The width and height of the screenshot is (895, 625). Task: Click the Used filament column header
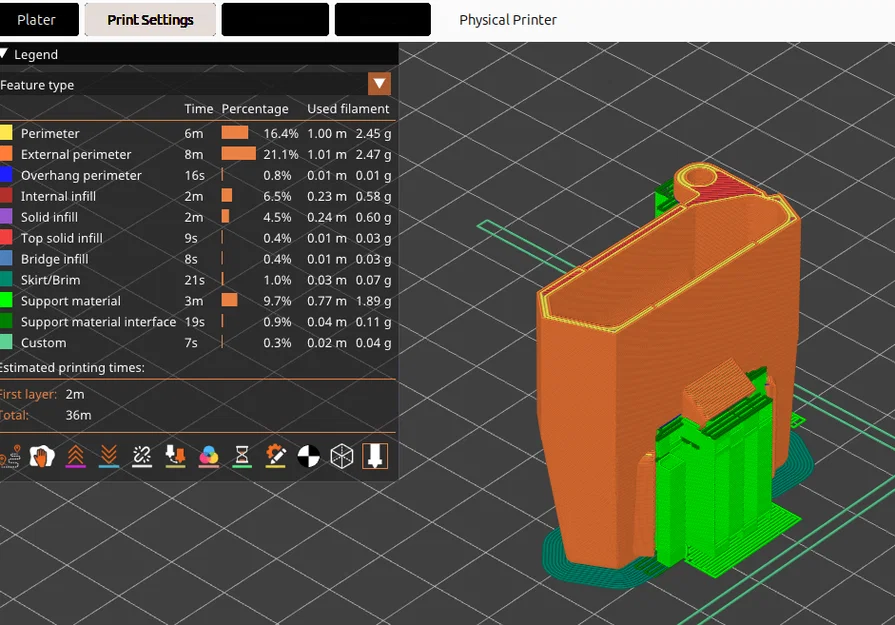point(348,108)
